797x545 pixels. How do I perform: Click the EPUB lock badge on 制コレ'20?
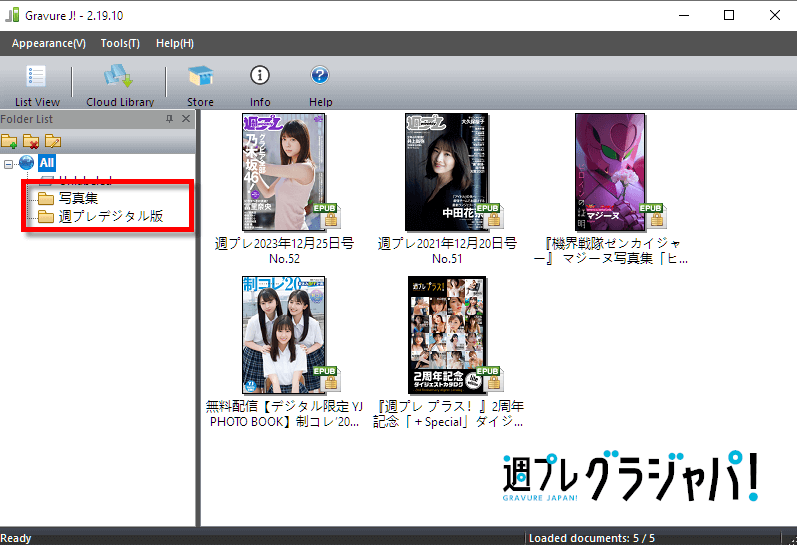click(326, 379)
